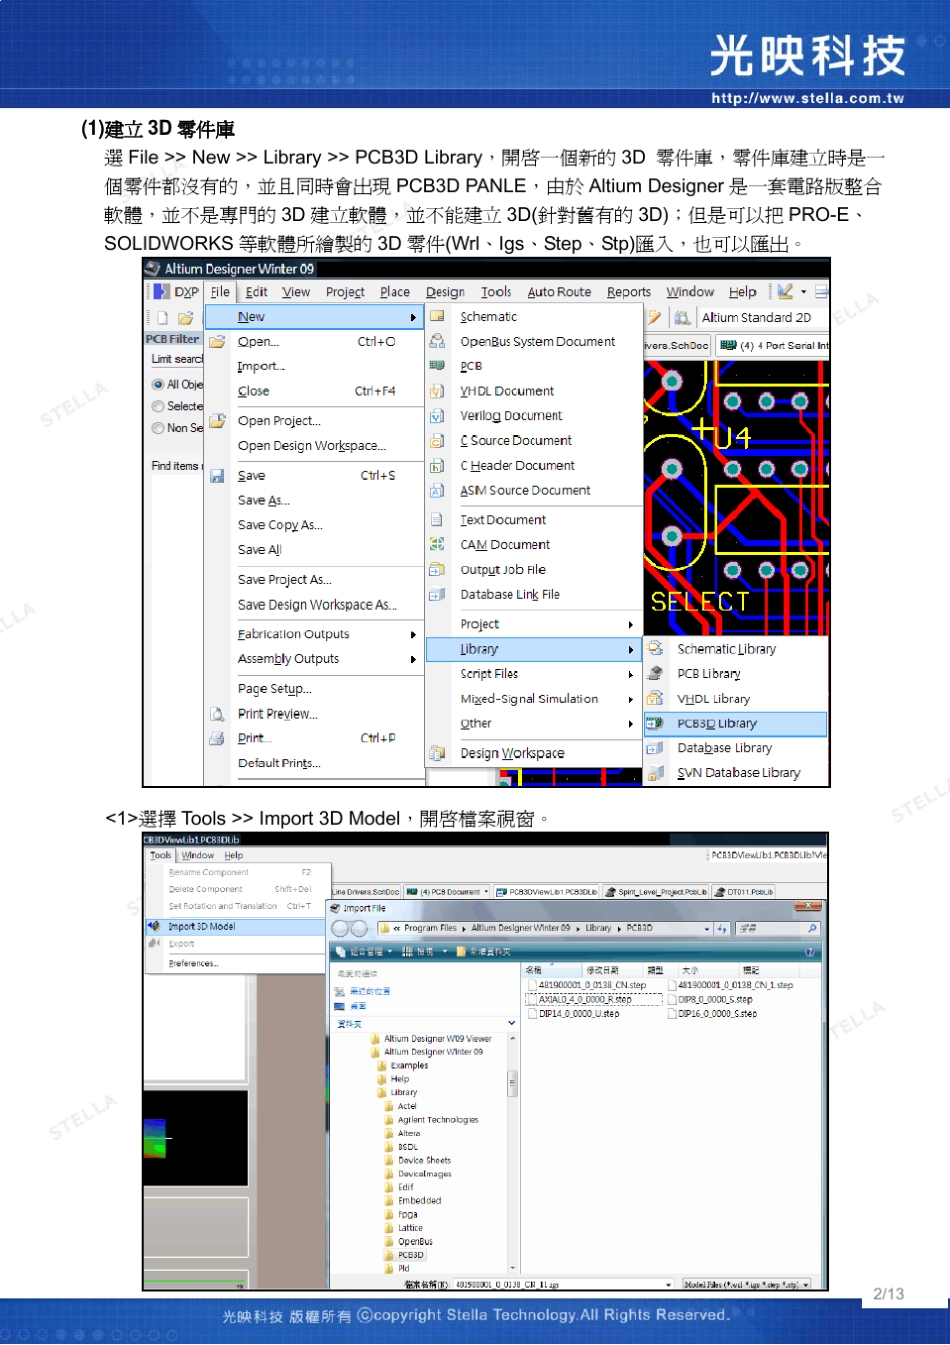Open the file name combo box arrow
Viewport: 950px width, 1345px height.
pyautogui.click(x=668, y=1284)
